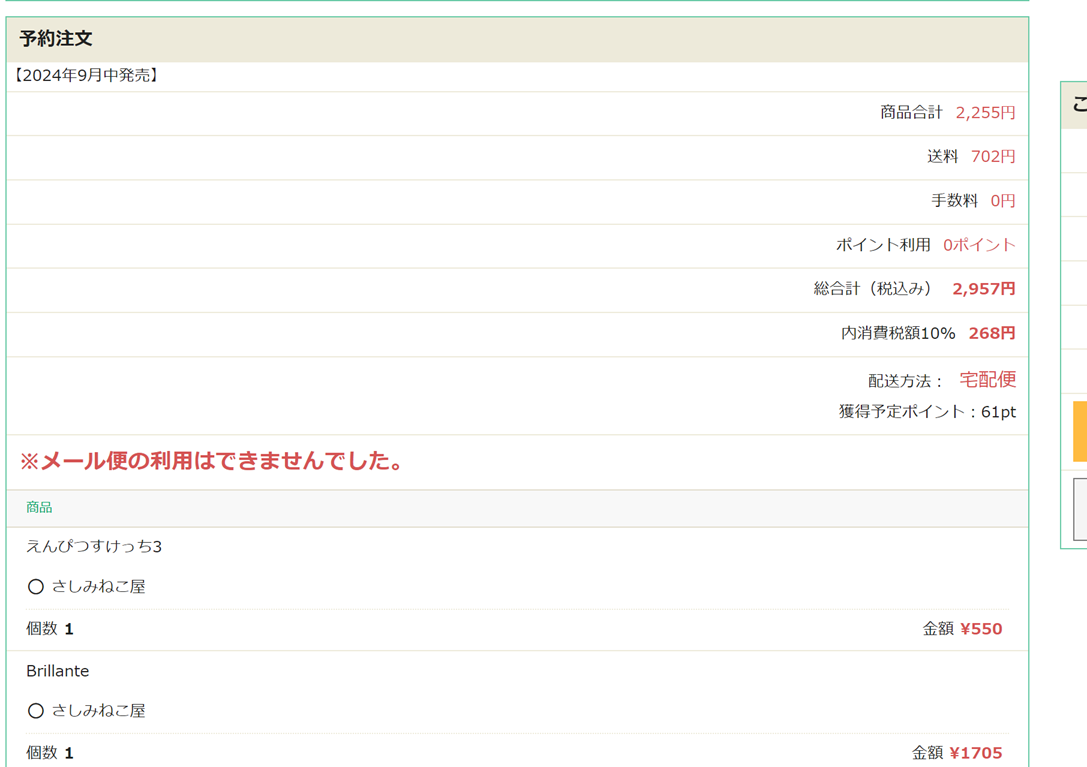Click the ¥1705 price amount

point(975,753)
